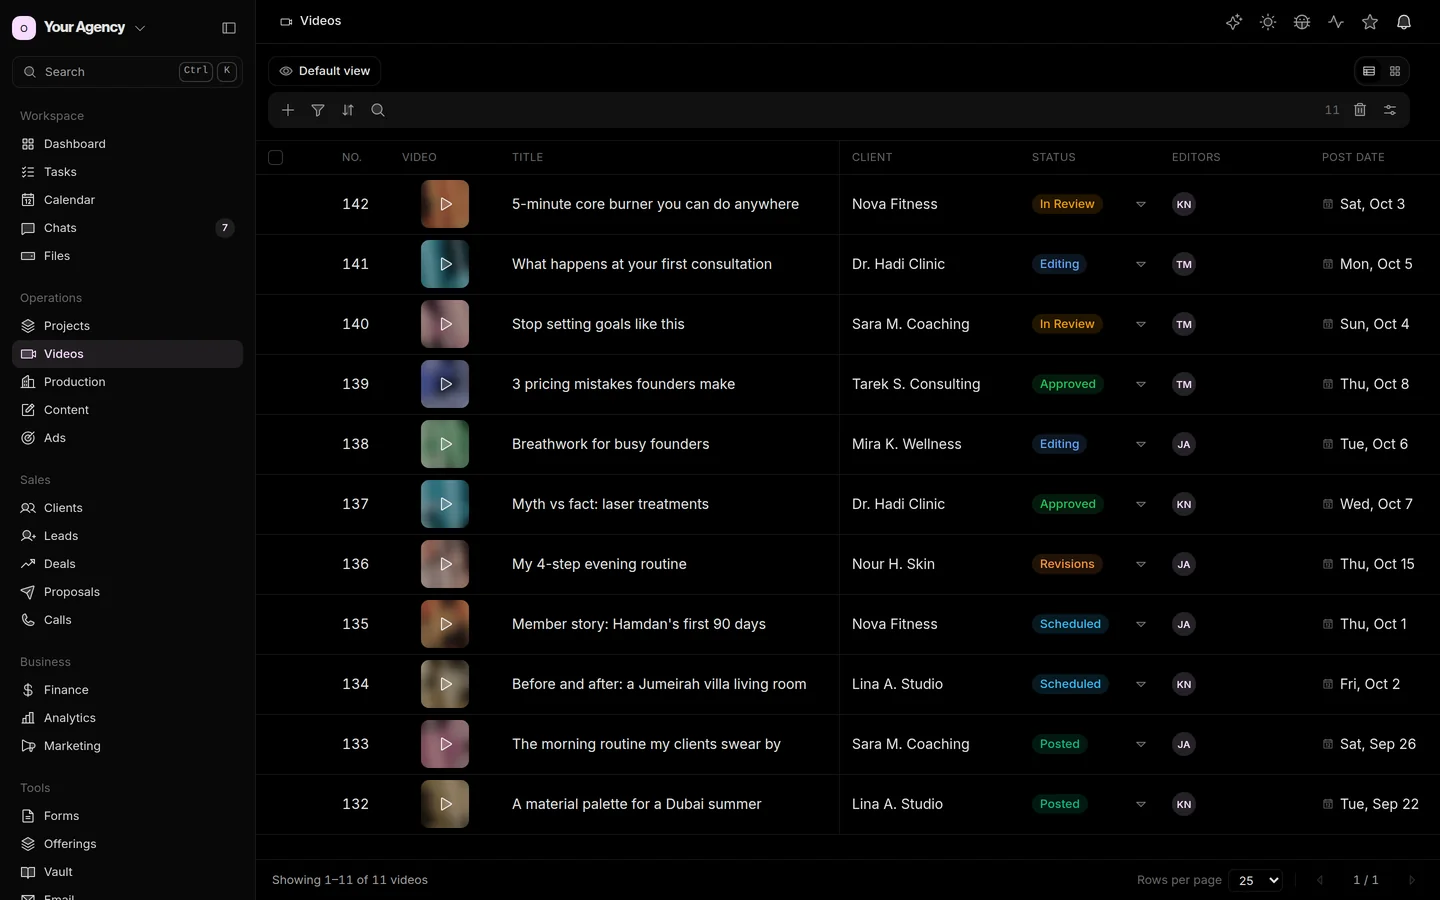Open the notifications bell

(x=1404, y=22)
